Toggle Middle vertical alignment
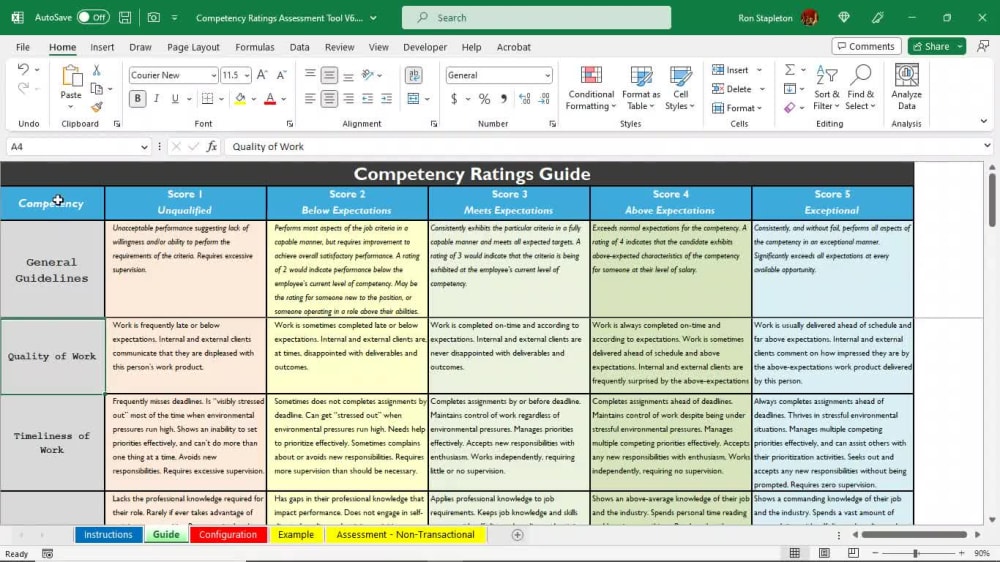Image resolution: width=1000 pixels, height=562 pixels. [329, 75]
